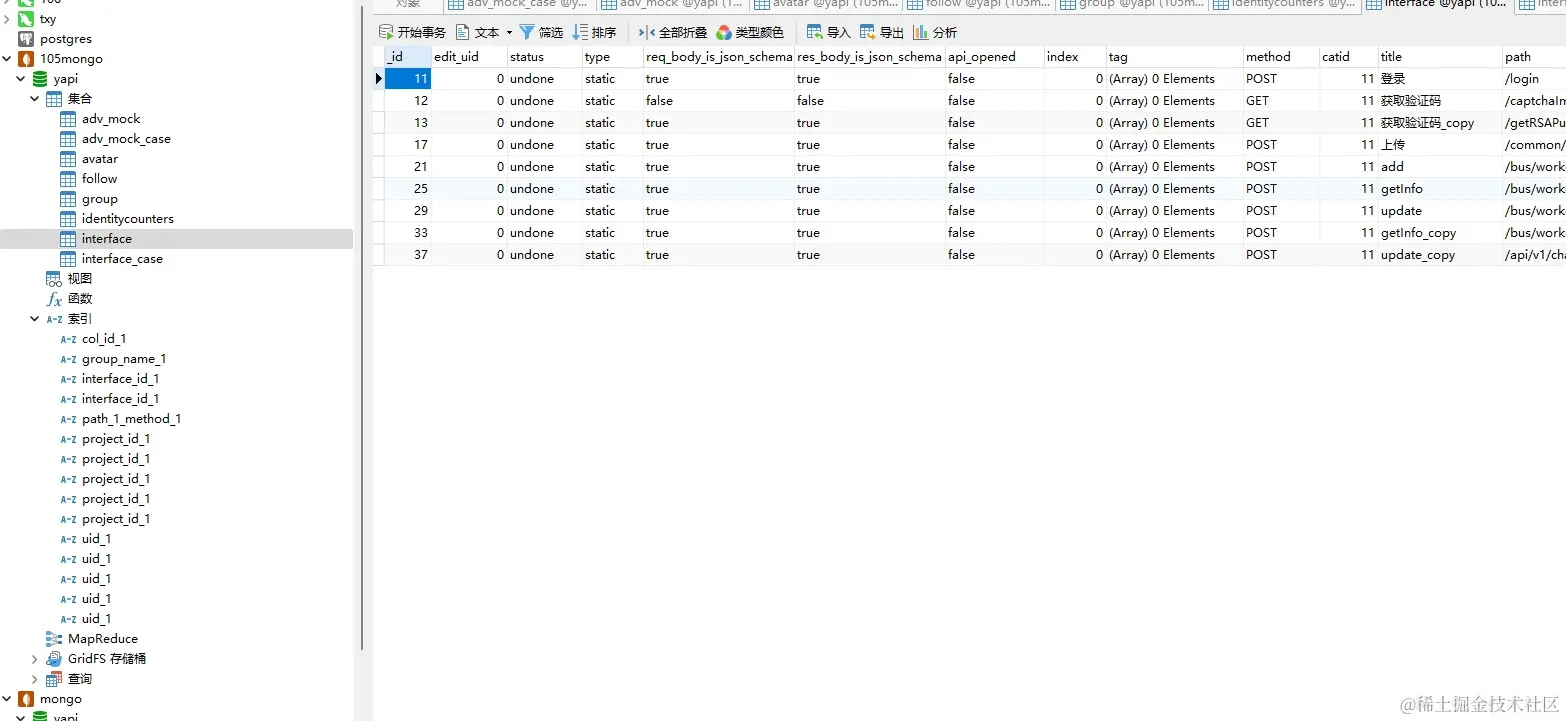The image size is (1566, 721).
Task: Select the path cell /login
Action: tap(1534, 79)
